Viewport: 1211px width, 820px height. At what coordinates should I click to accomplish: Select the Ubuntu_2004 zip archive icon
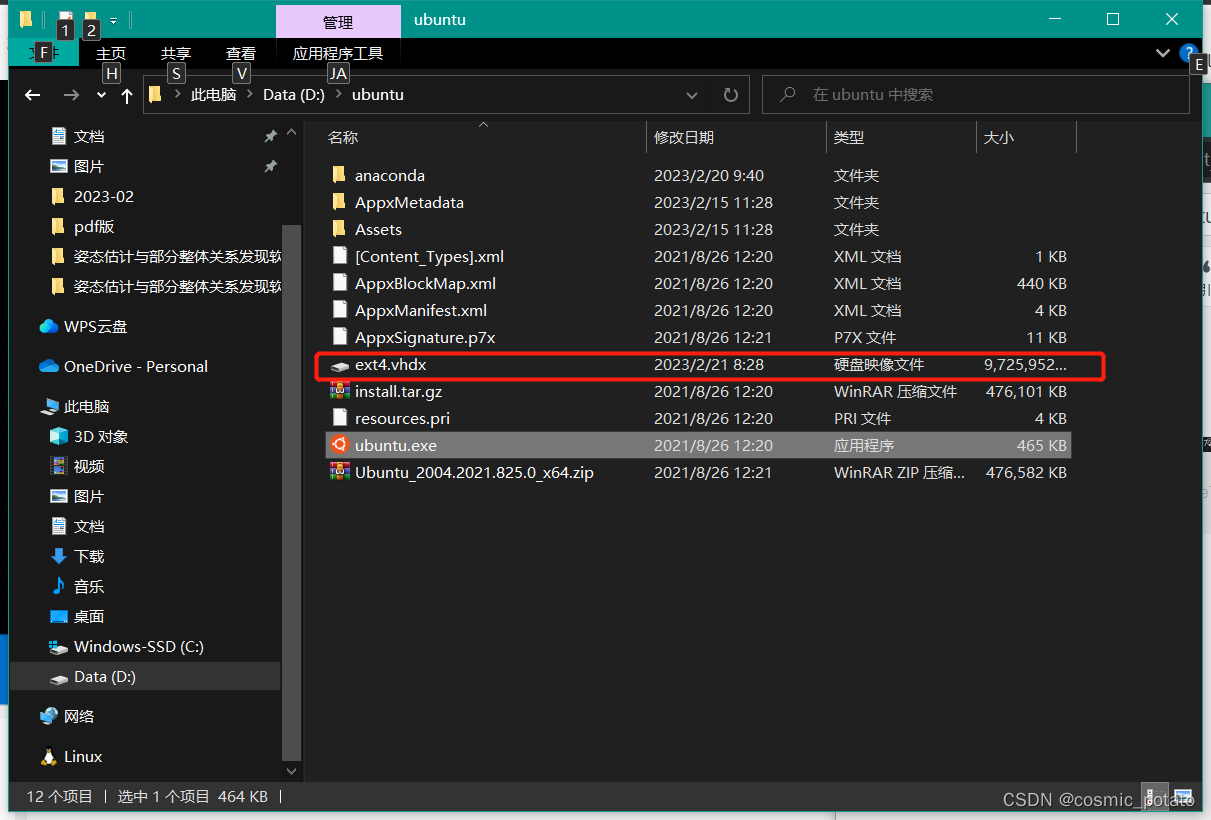(x=339, y=472)
